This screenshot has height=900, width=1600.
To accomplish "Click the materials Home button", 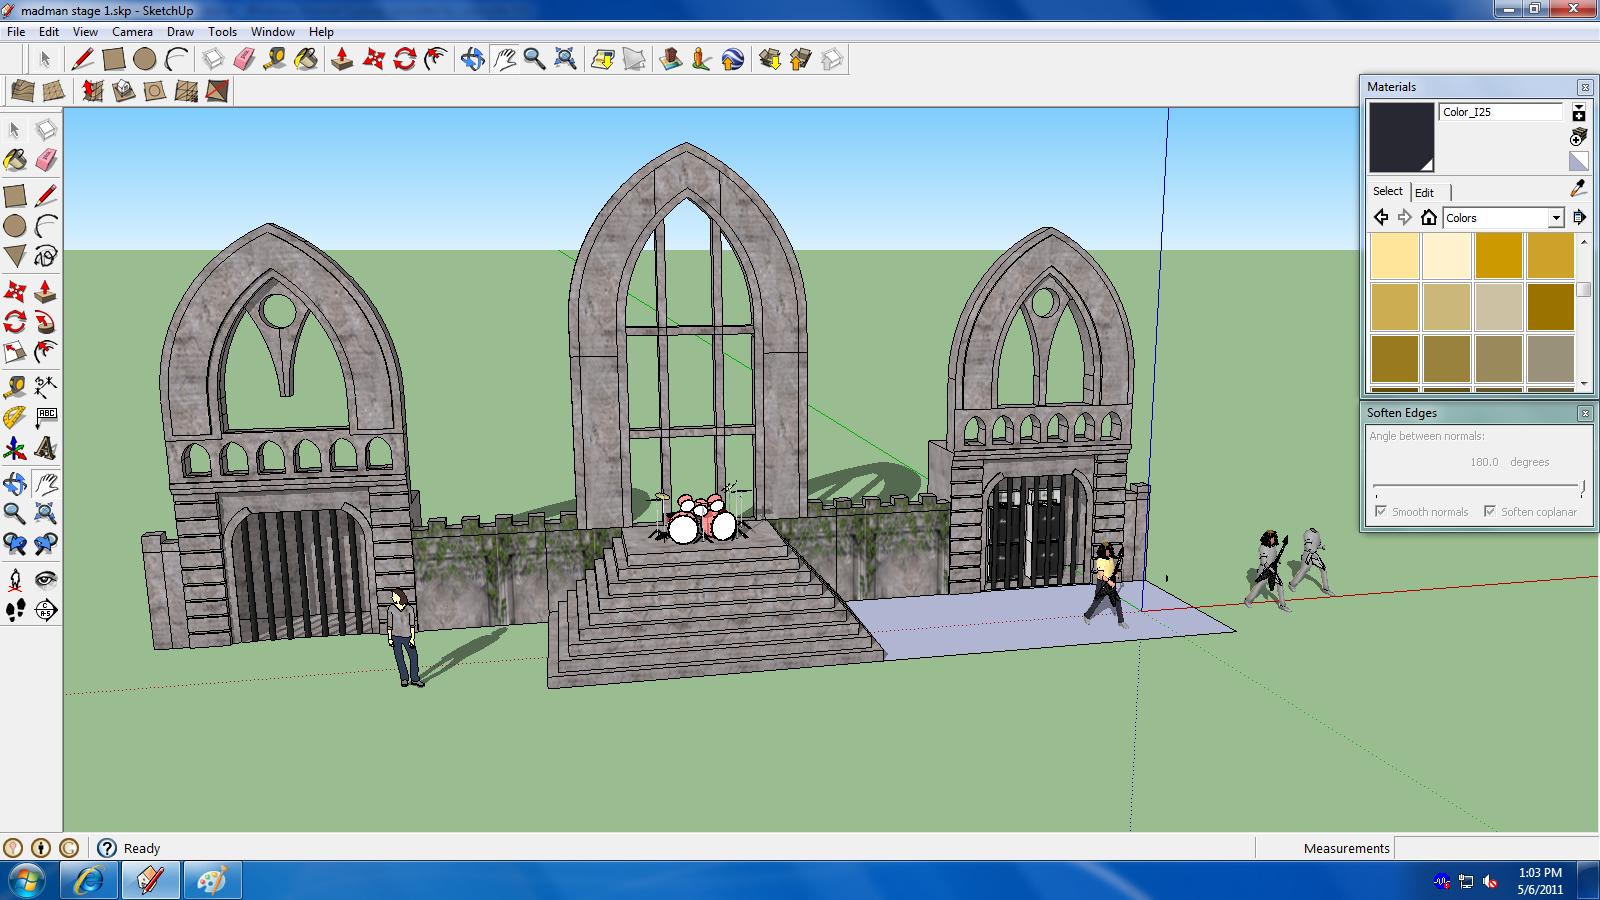I will (x=1429, y=218).
